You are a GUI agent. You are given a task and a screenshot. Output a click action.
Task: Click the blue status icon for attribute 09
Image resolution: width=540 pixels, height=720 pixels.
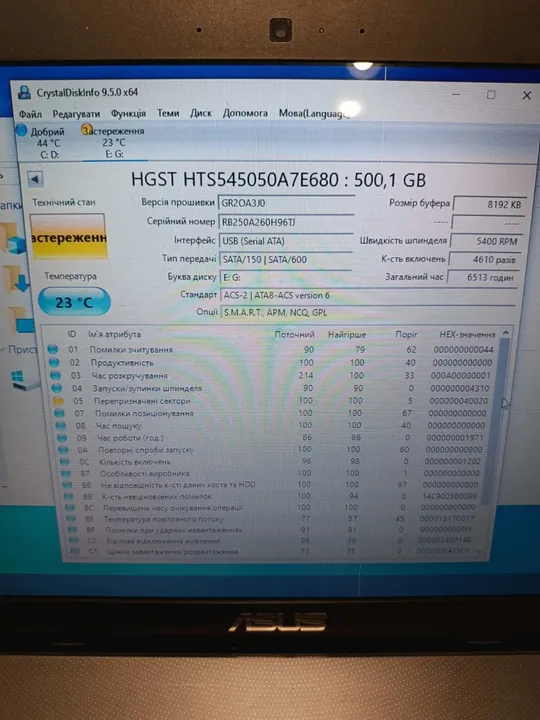tap(62, 438)
